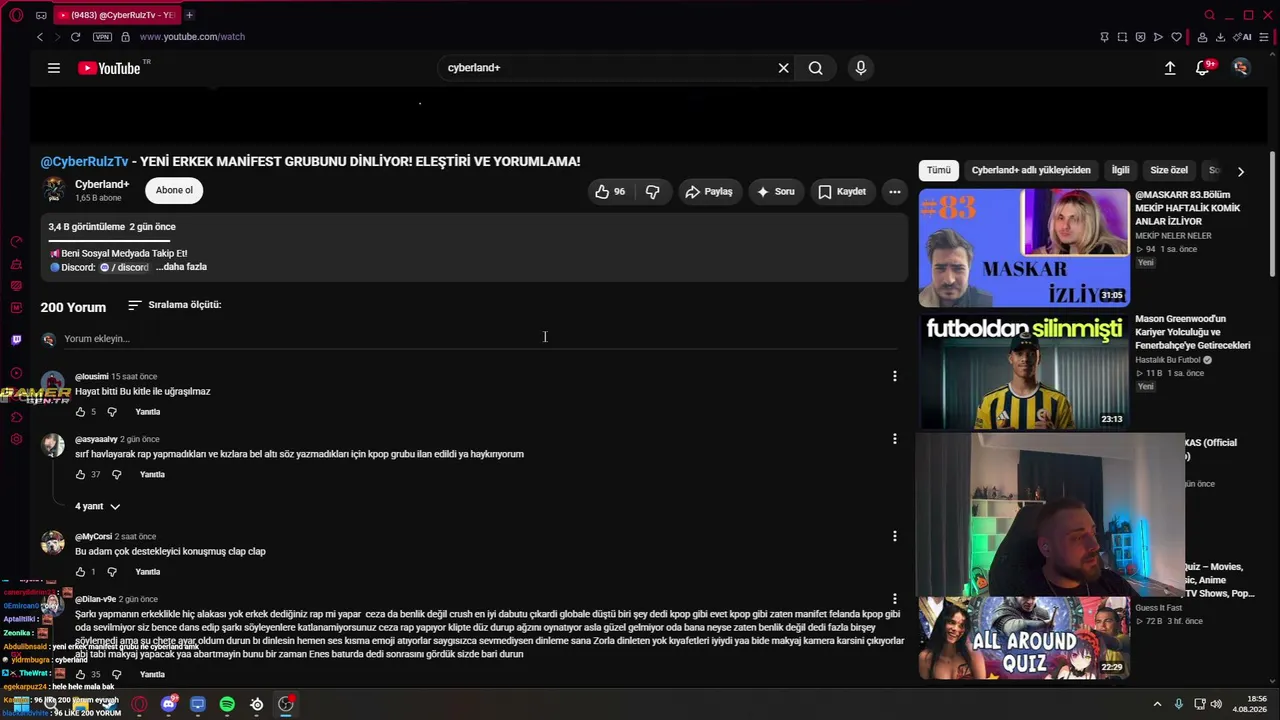Dislike the @lousimi comment
This screenshot has height=720, width=1280.
point(112,412)
